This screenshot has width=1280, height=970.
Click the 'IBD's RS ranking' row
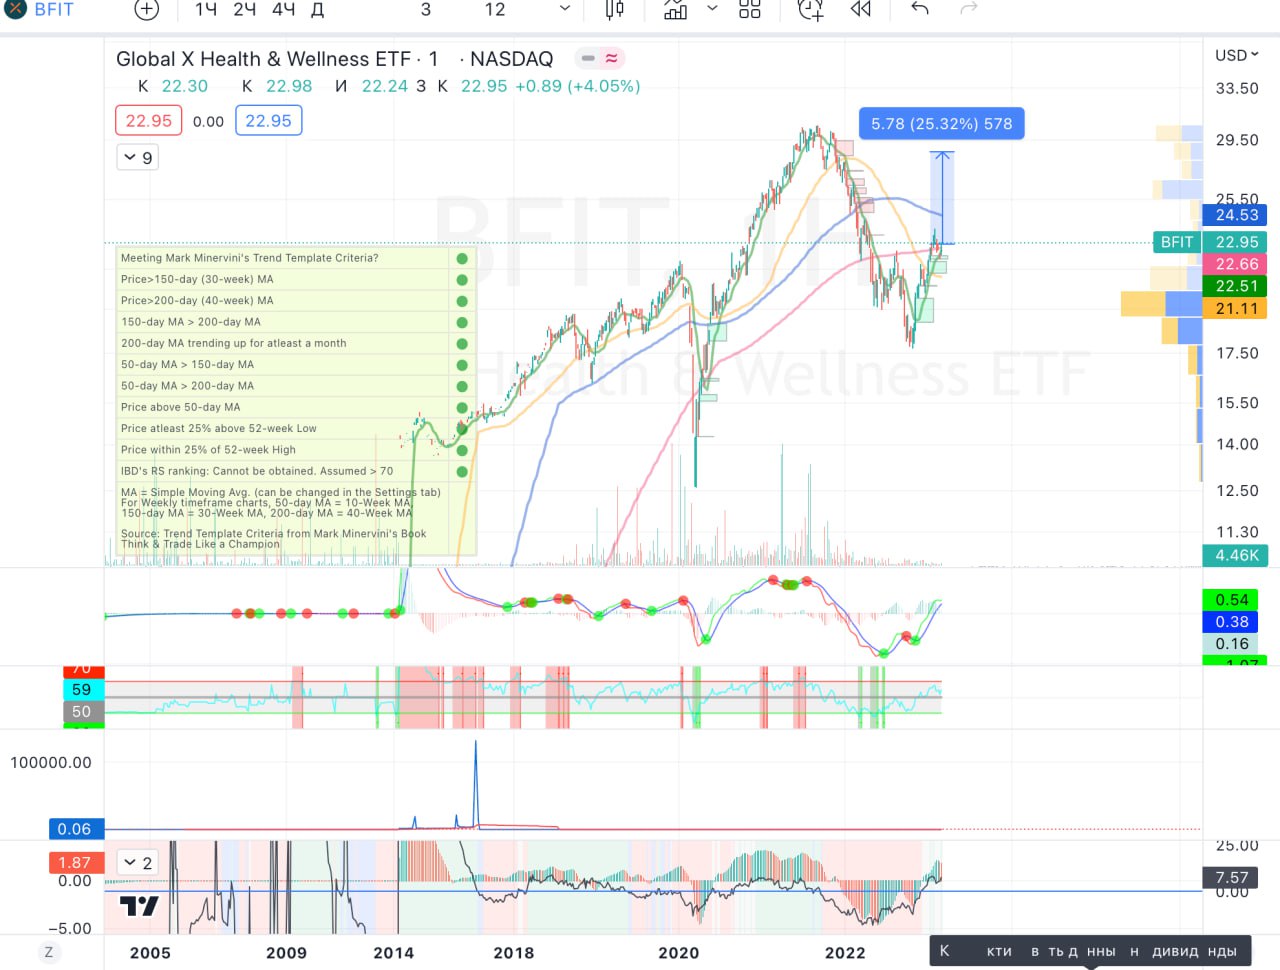296,471
